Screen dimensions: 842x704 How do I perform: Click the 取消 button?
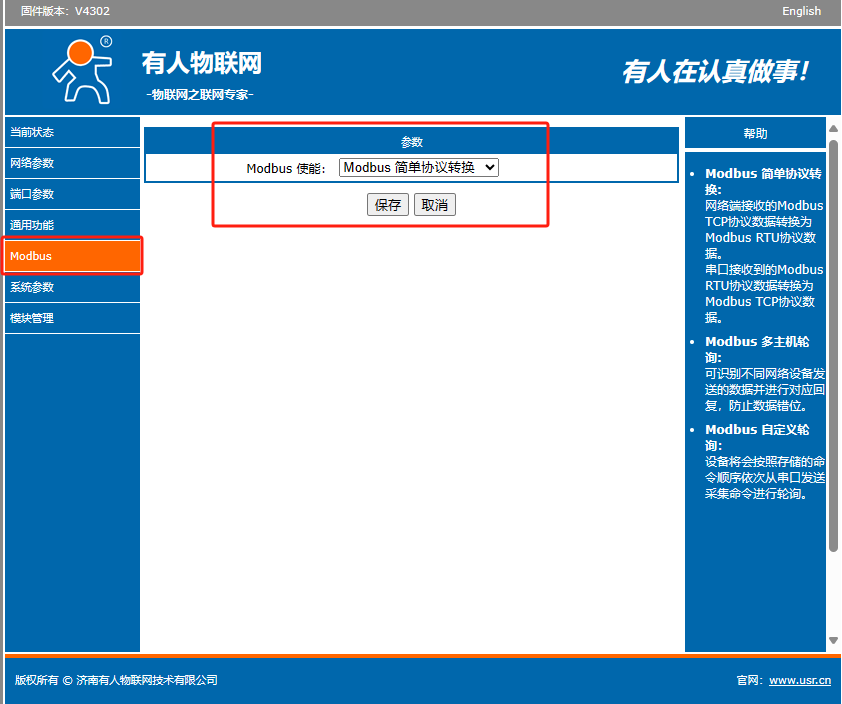click(434, 205)
